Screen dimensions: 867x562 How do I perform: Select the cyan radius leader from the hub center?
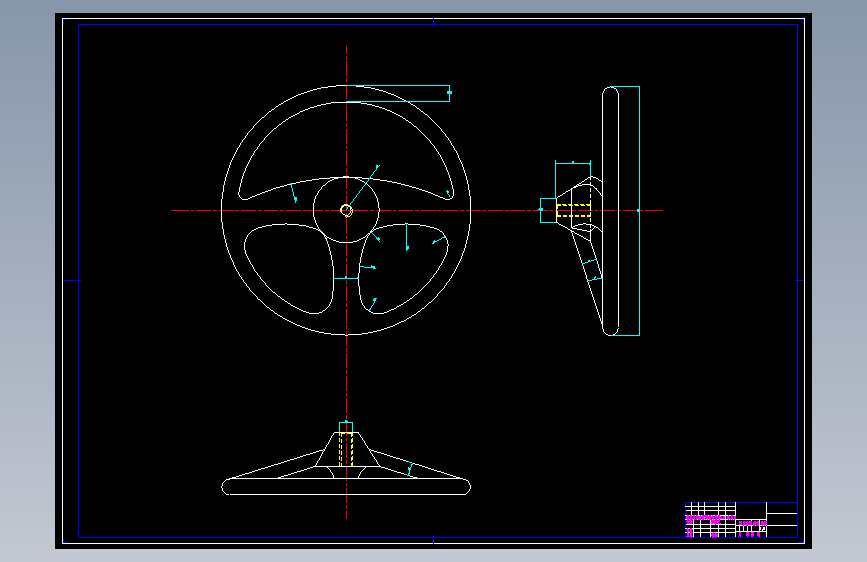(363, 187)
